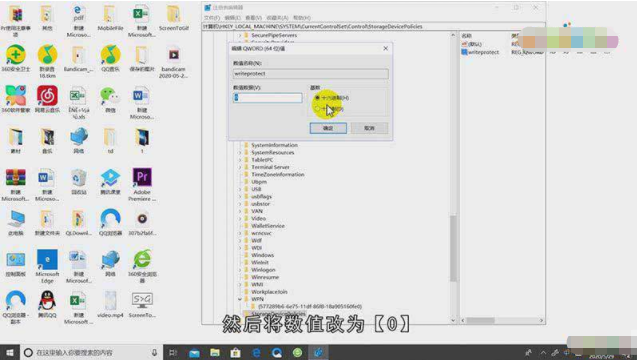Select the WorkplaceJoin tree item
The image size is (637, 360).
tap(269, 292)
